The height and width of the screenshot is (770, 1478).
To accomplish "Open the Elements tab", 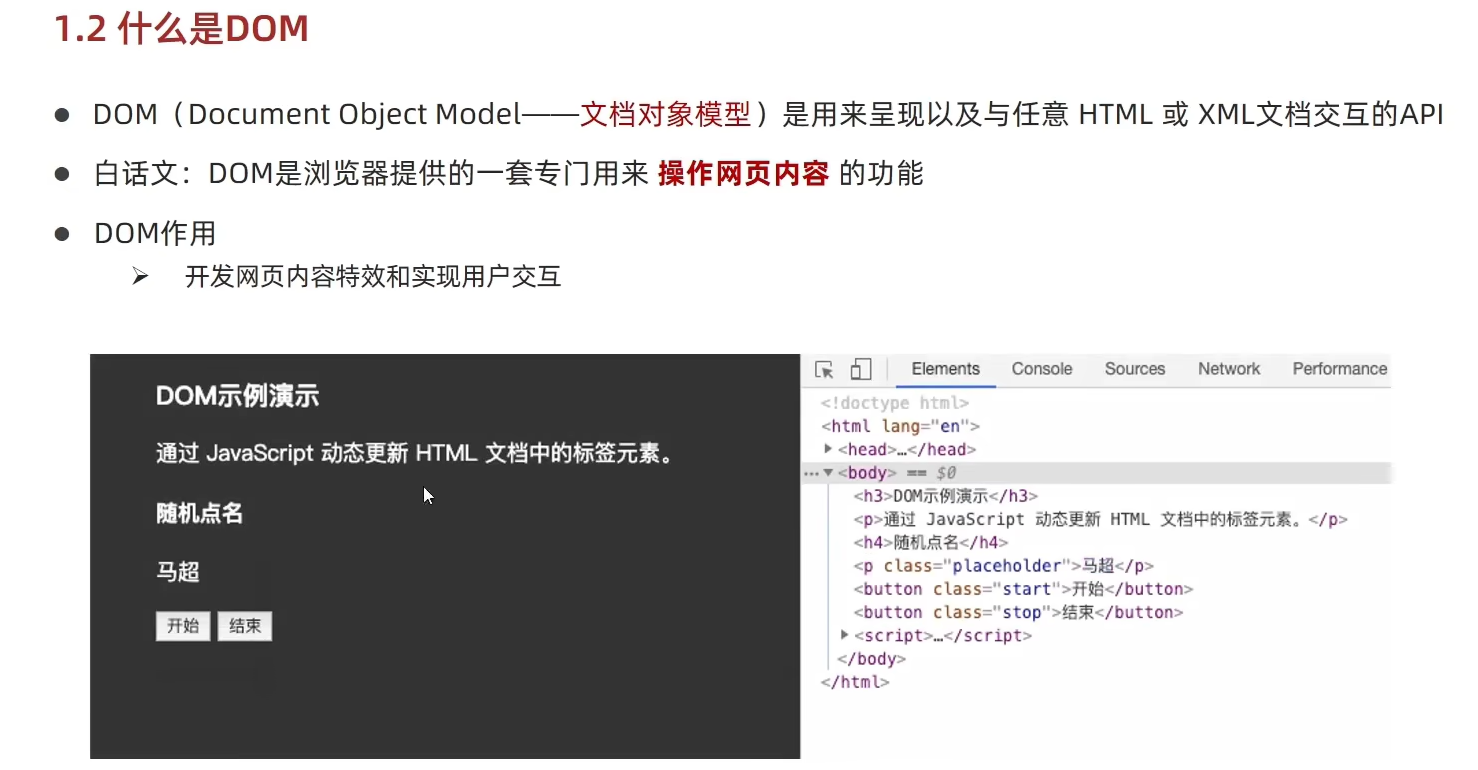I will (x=946, y=369).
